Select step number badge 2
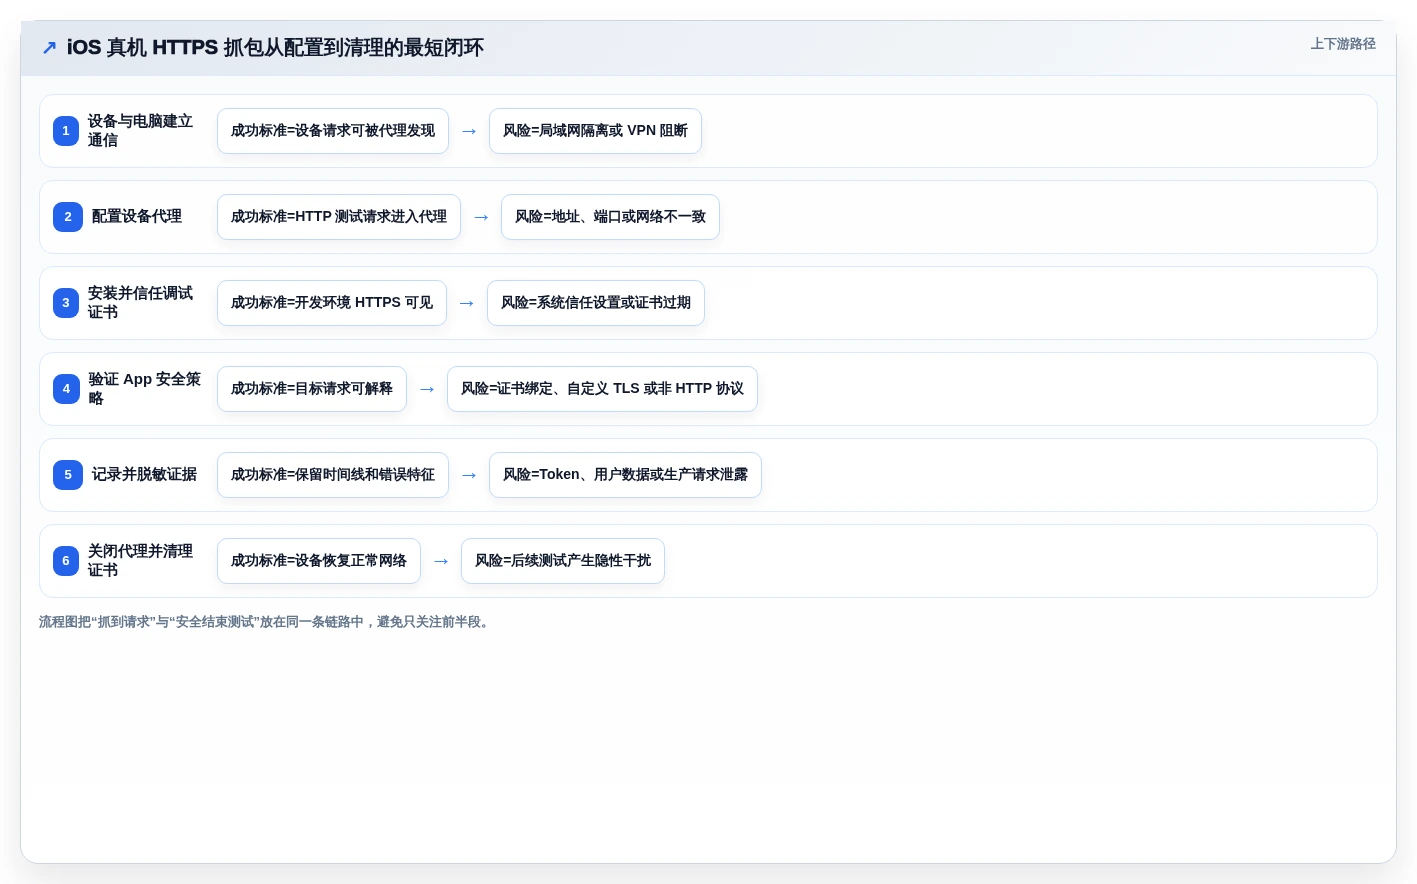 click(68, 217)
